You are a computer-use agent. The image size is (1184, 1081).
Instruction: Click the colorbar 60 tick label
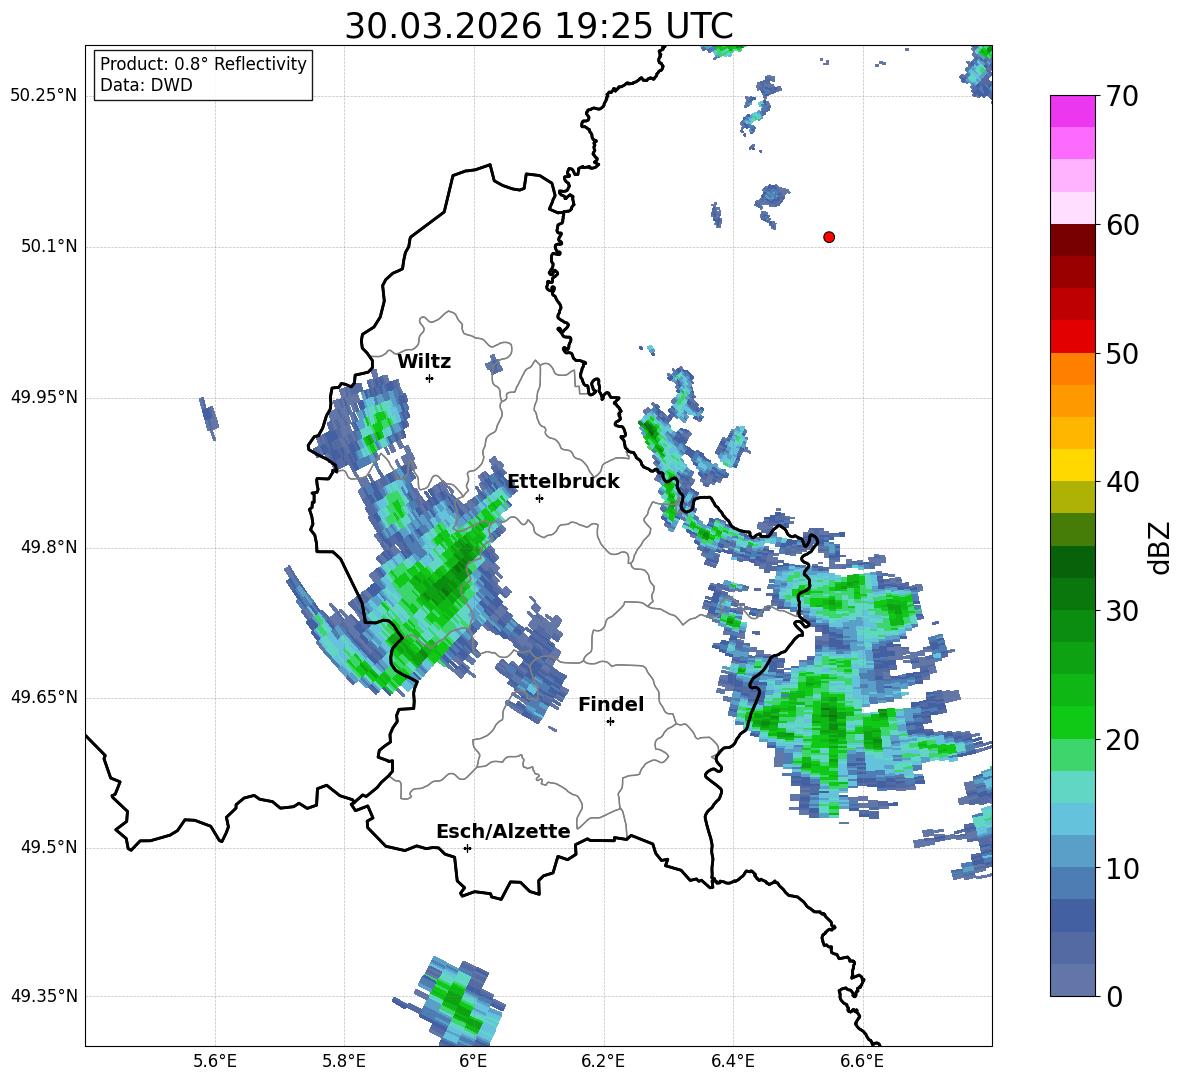1123,225
